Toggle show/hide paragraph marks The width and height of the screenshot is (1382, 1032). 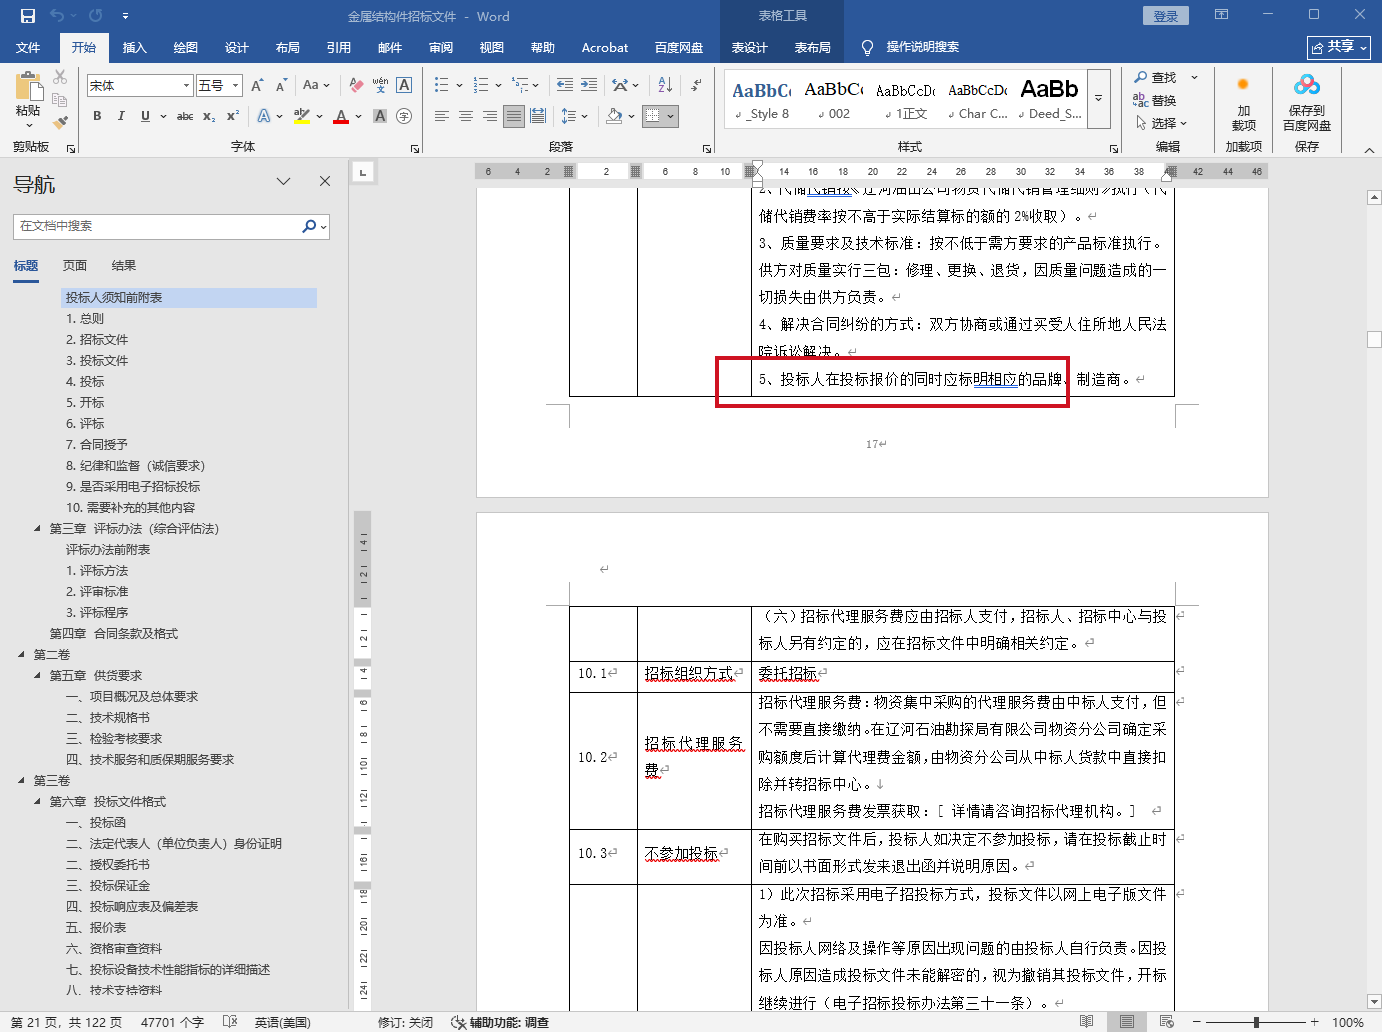click(696, 85)
